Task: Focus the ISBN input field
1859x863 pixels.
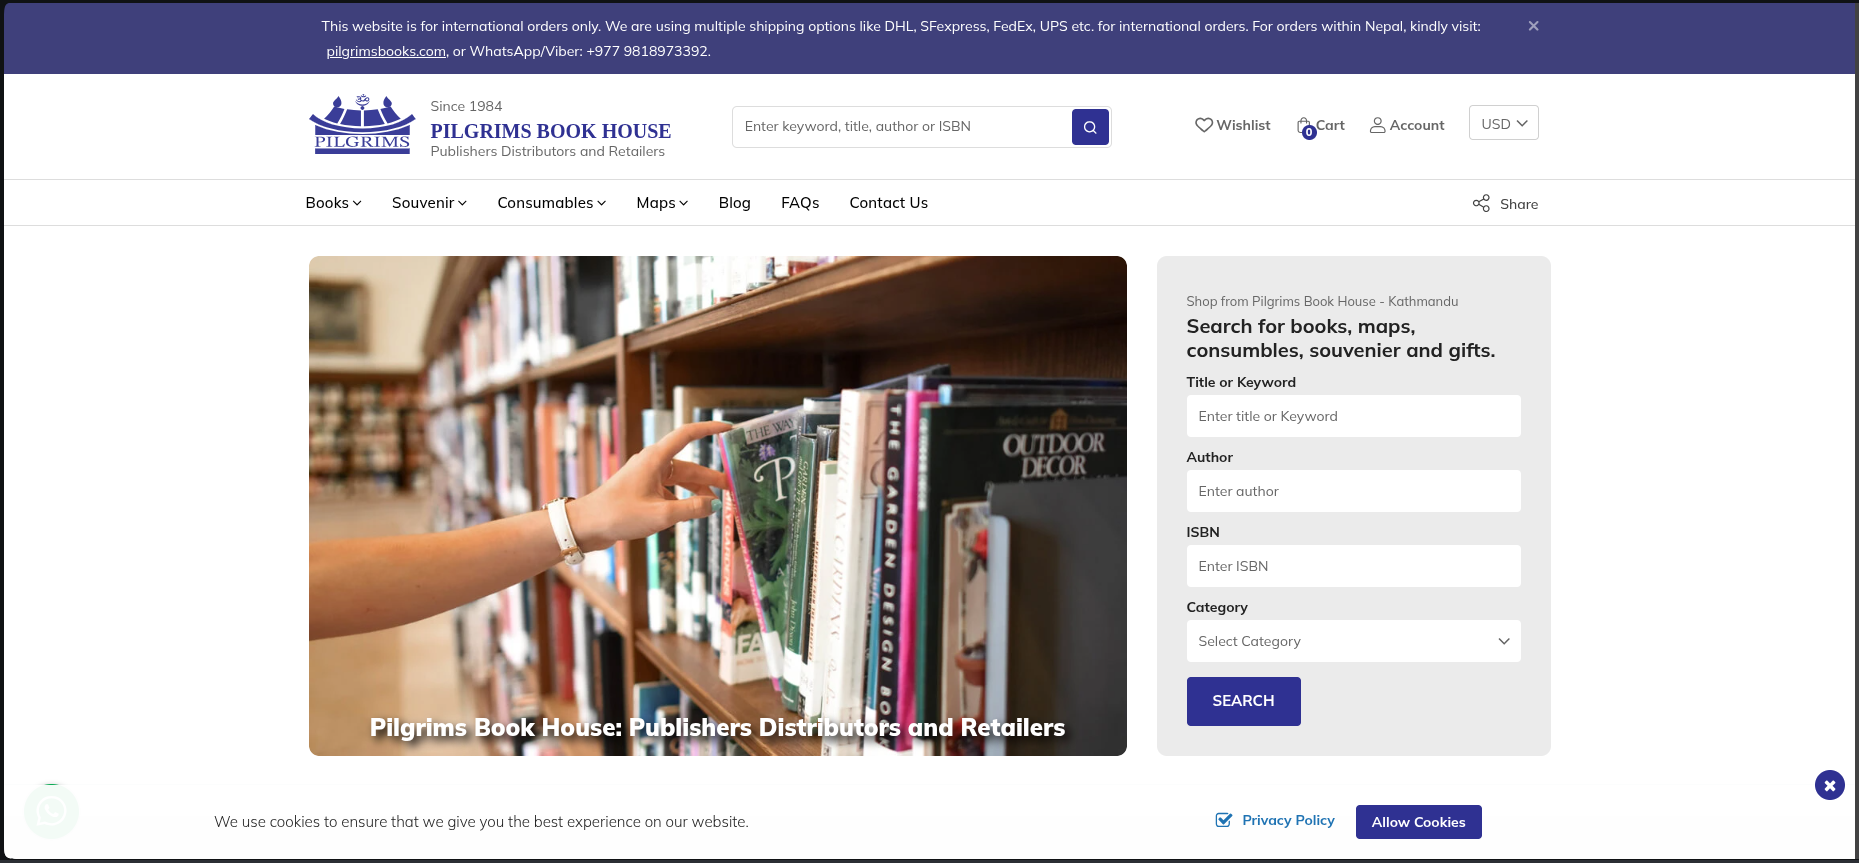Action: pos(1353,566)
